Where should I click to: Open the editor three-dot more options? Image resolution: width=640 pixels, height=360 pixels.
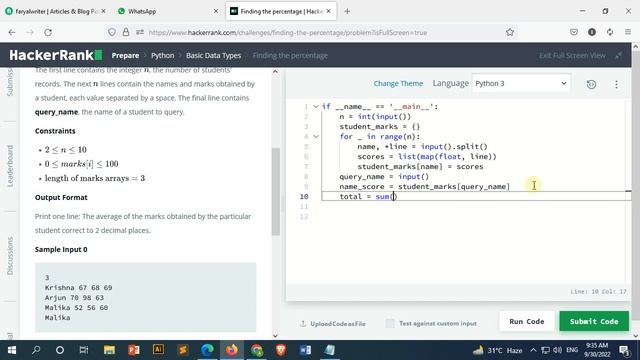(616, 84)
